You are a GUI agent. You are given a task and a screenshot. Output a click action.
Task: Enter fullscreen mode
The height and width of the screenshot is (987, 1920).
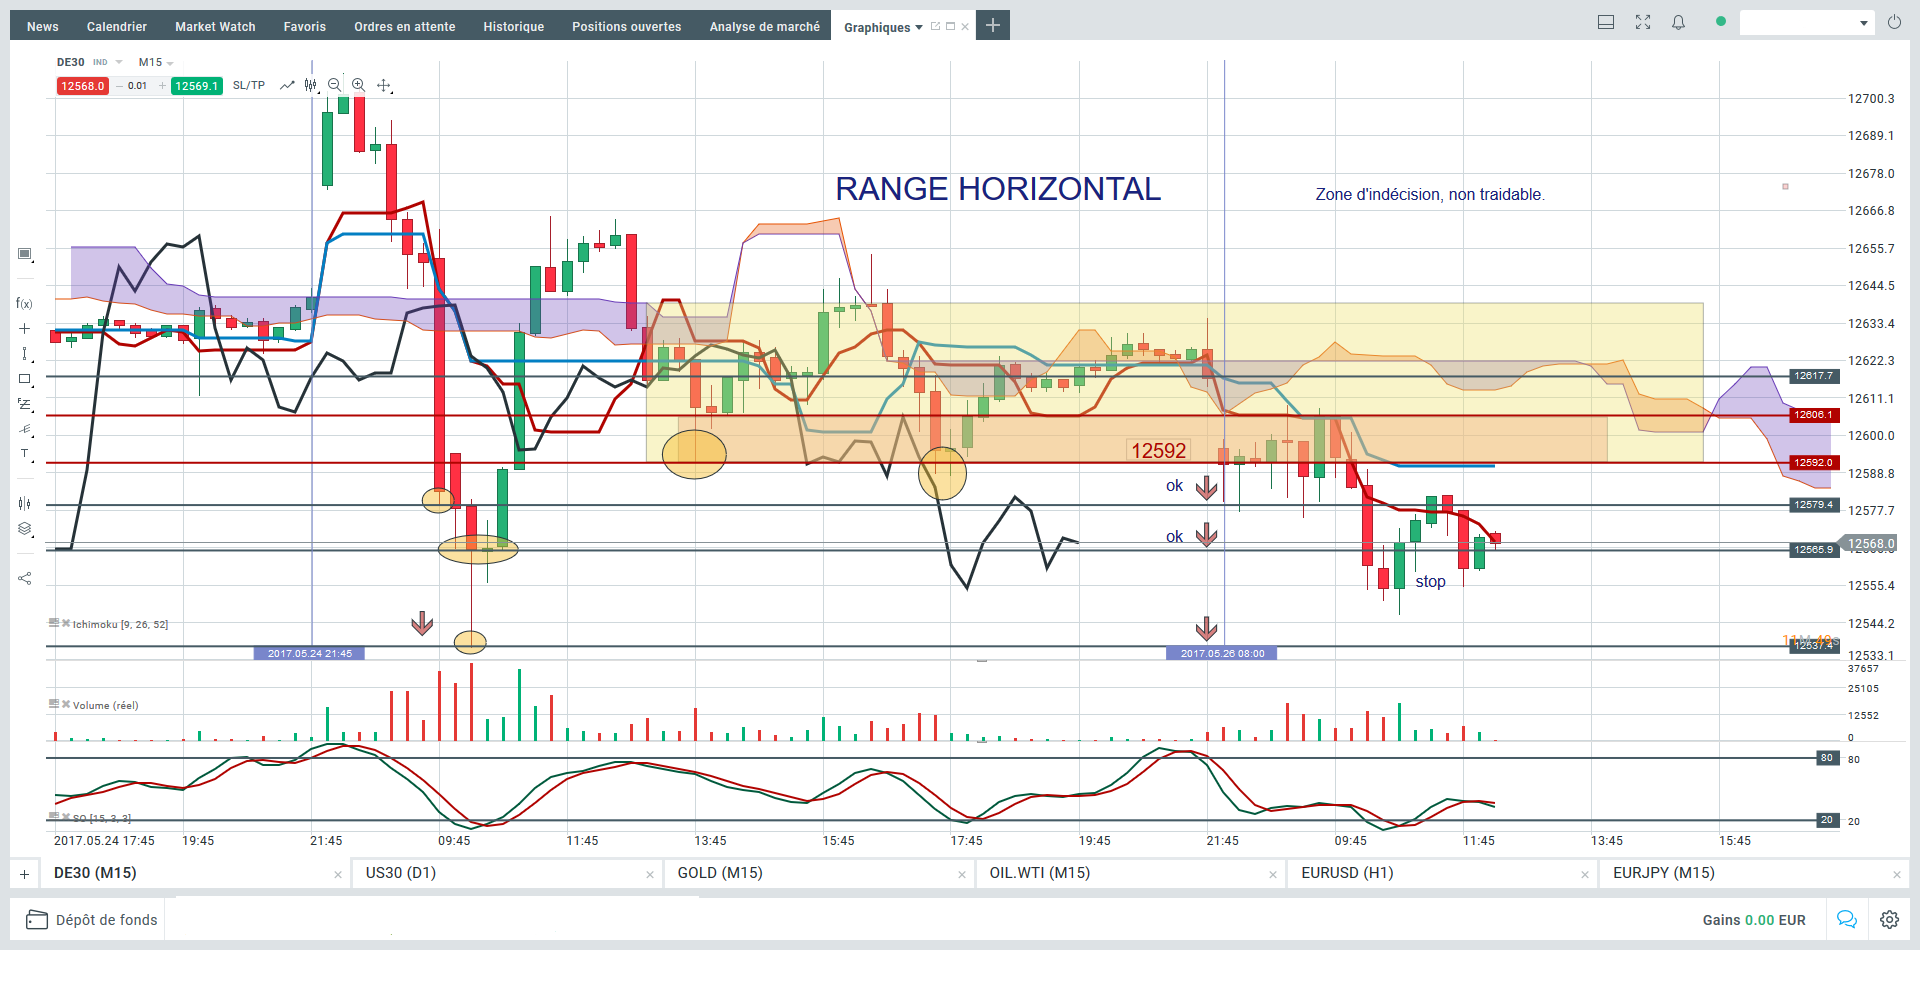[x=1643, y=22]
